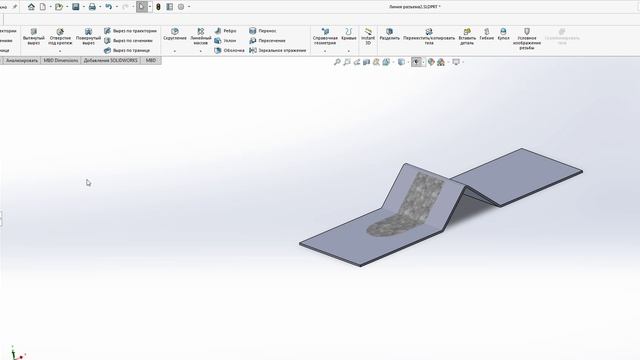Image resolution: width=640 pixels, height=360 pixels.
Task: Open the View Orientation icon
Action: (x=386, y=62)
